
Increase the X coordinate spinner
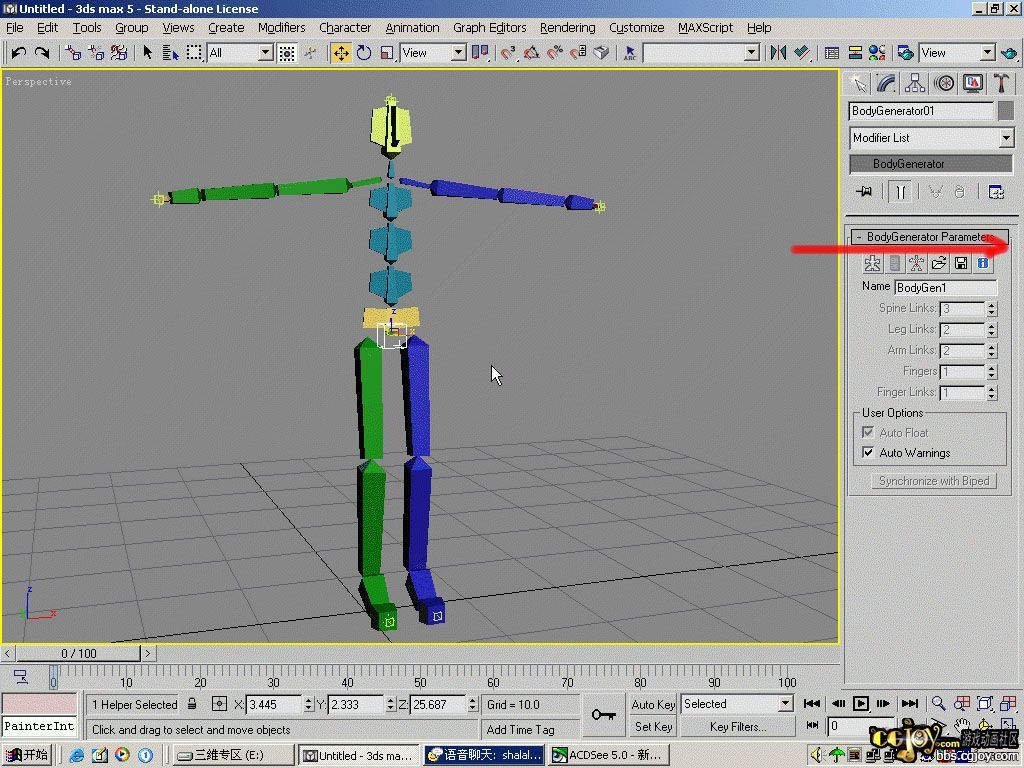308,700
